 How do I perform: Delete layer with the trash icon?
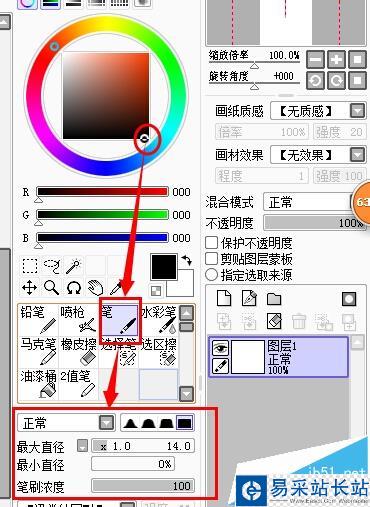(x=299, y=321)
